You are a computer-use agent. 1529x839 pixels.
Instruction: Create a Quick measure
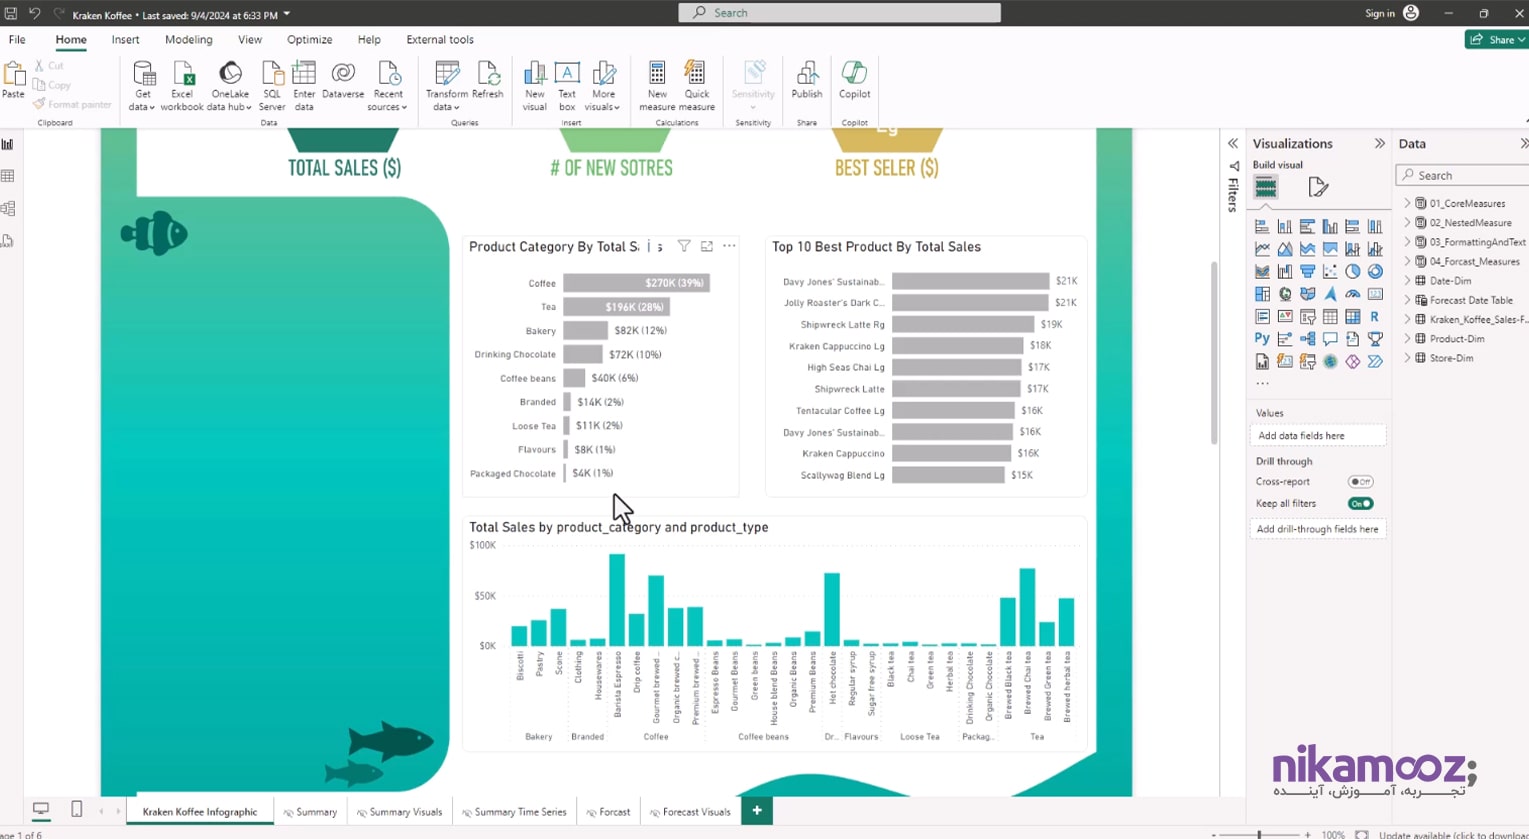click(696, 86)
